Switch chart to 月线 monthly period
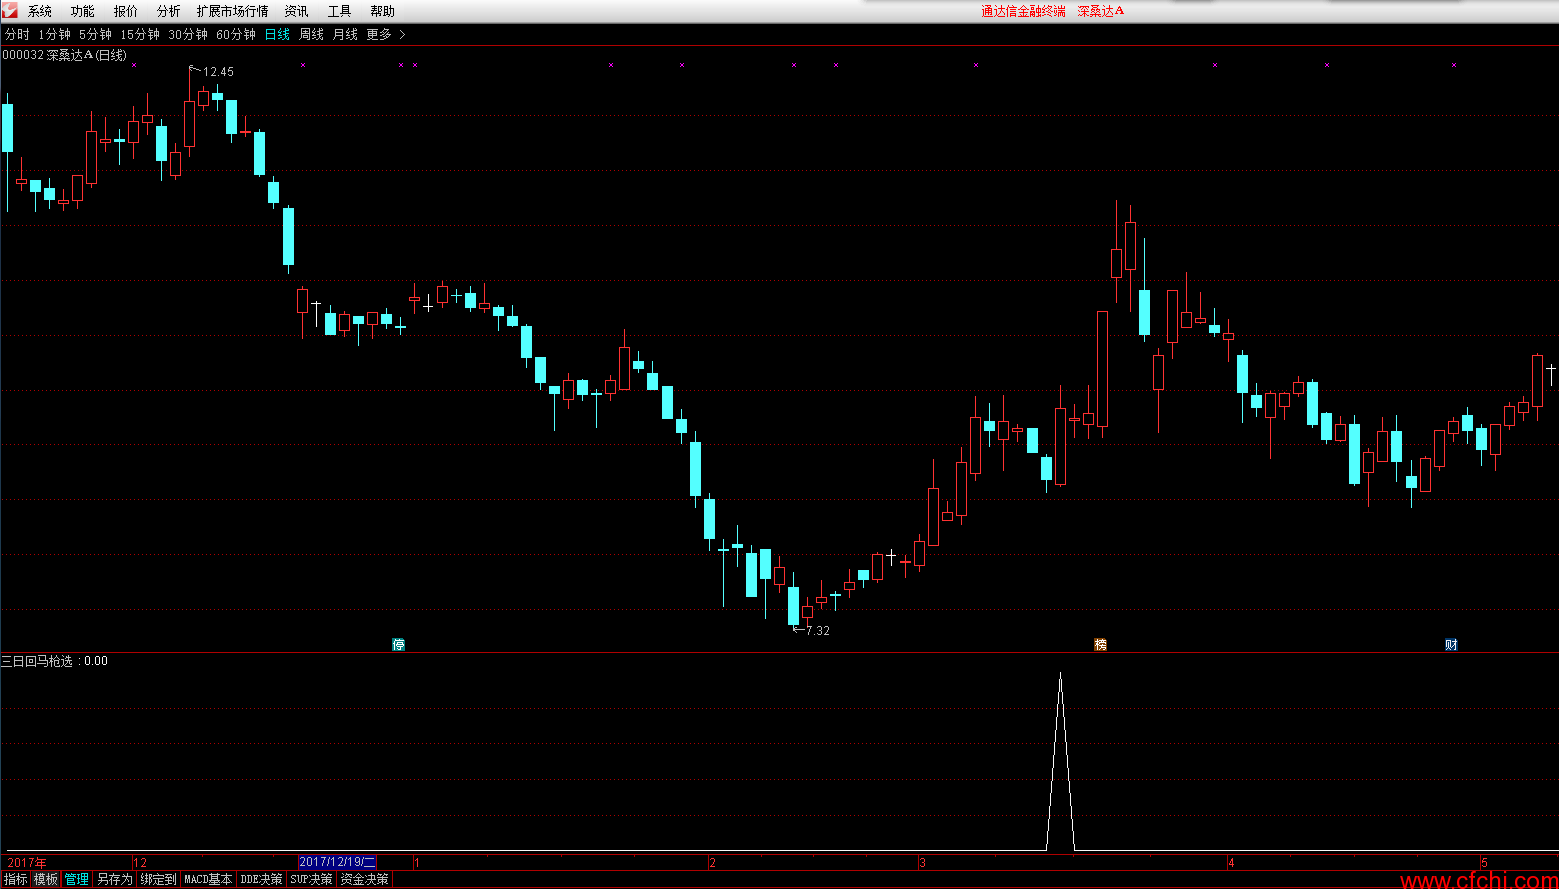Screen dimensions: 1559x889 (346, 34)
